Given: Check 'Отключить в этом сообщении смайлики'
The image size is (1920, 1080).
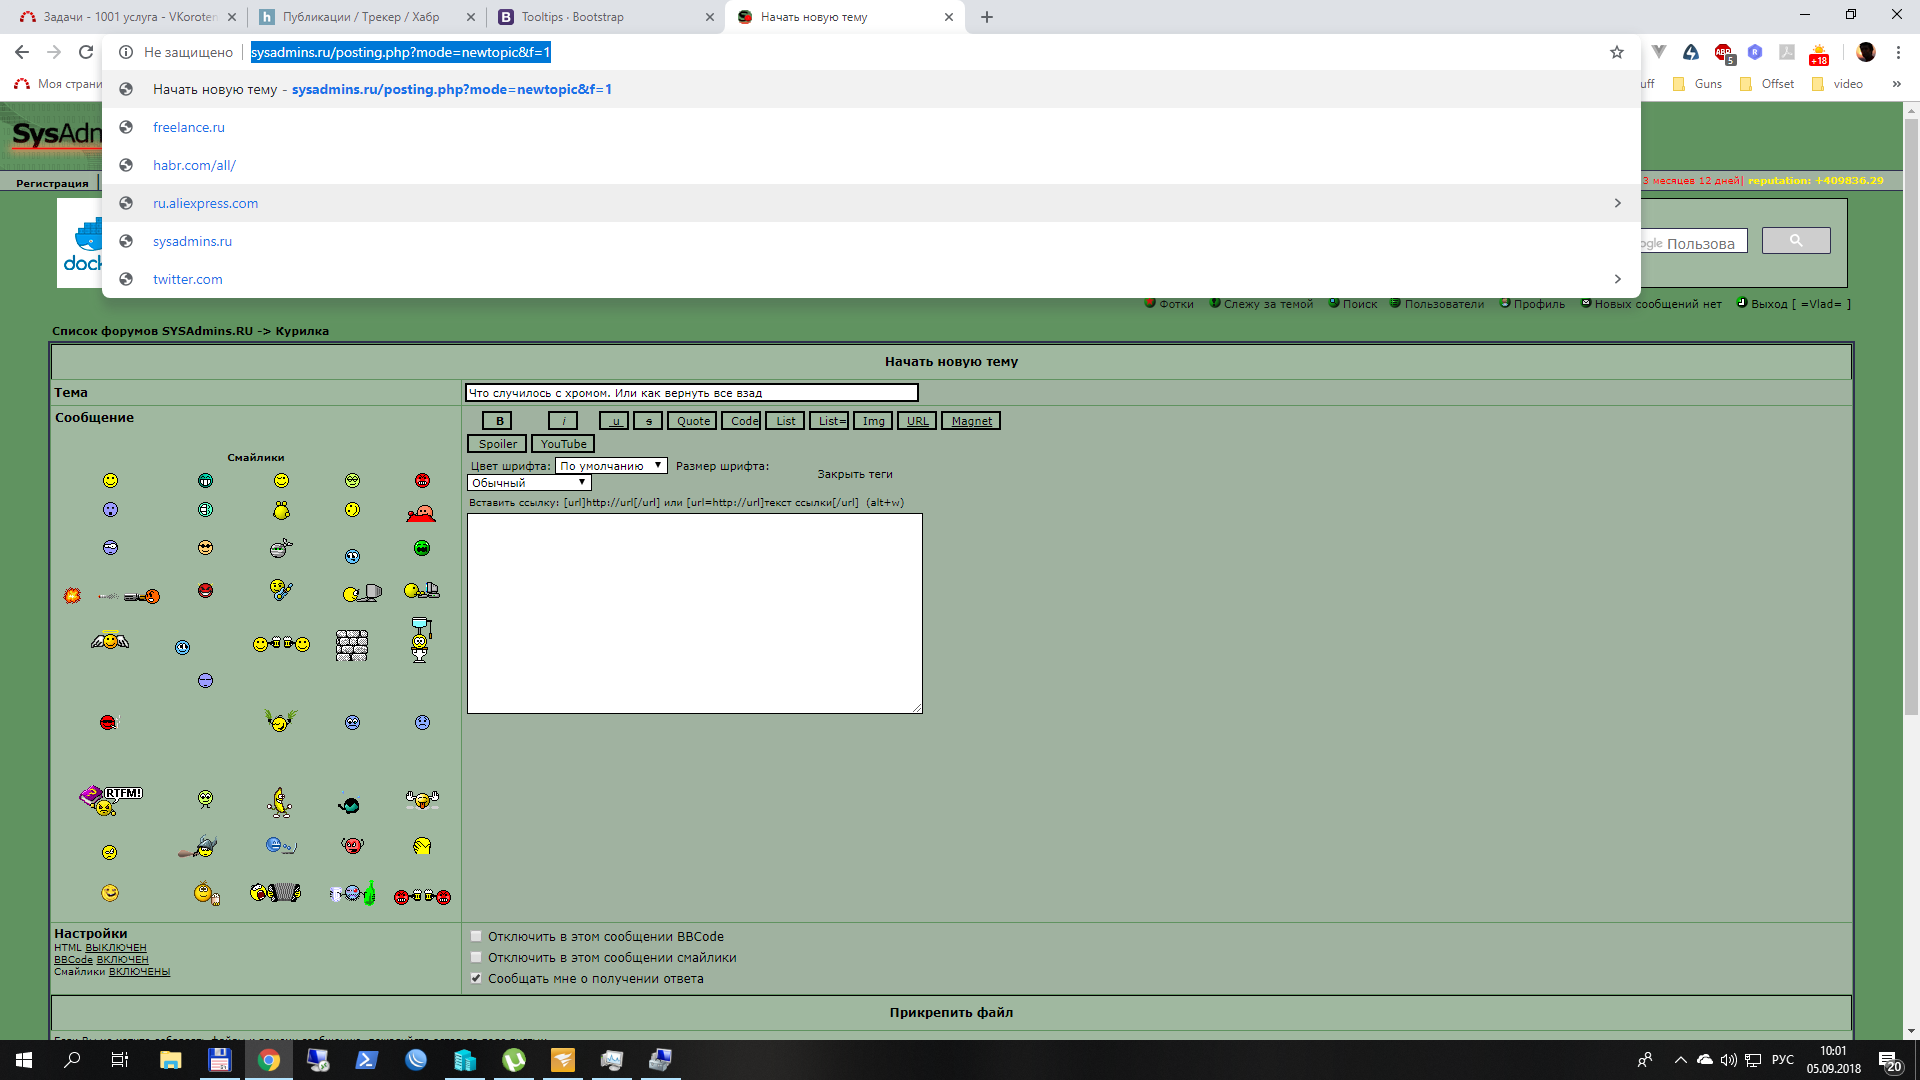Looking at the screenshot, I should tap(476, 958).
